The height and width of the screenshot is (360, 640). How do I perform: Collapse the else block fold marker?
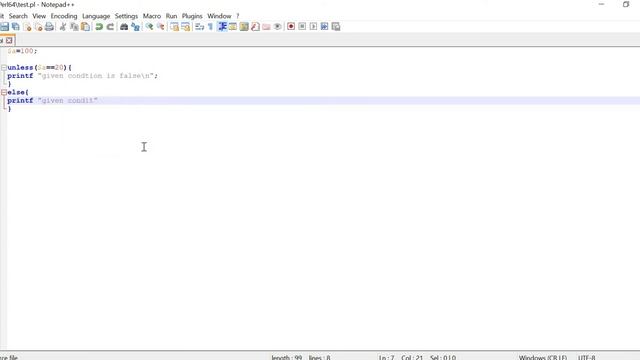pos(4,92)
